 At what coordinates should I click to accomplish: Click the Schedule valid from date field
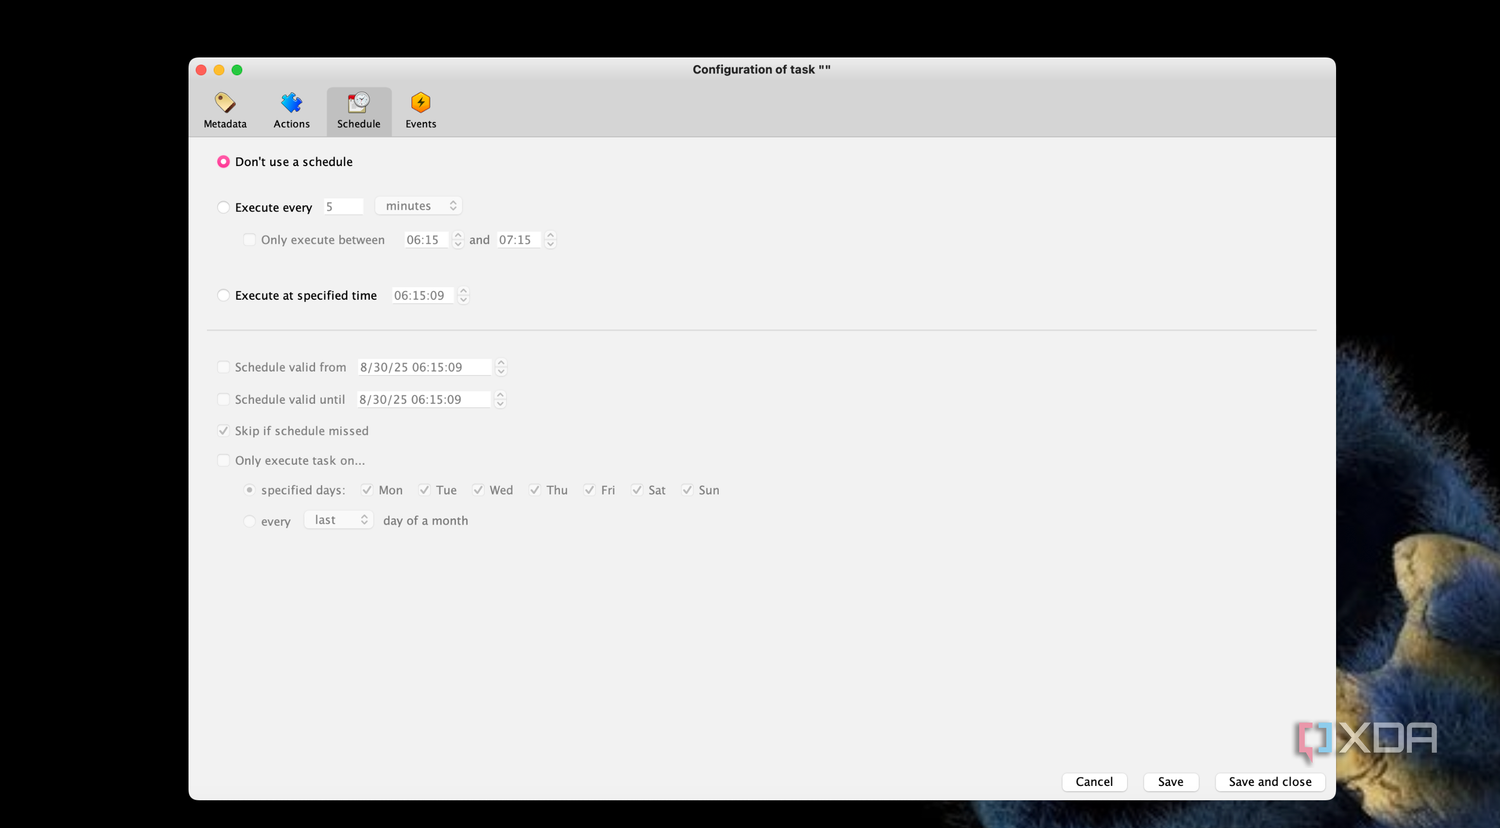[x=425, y=368]
